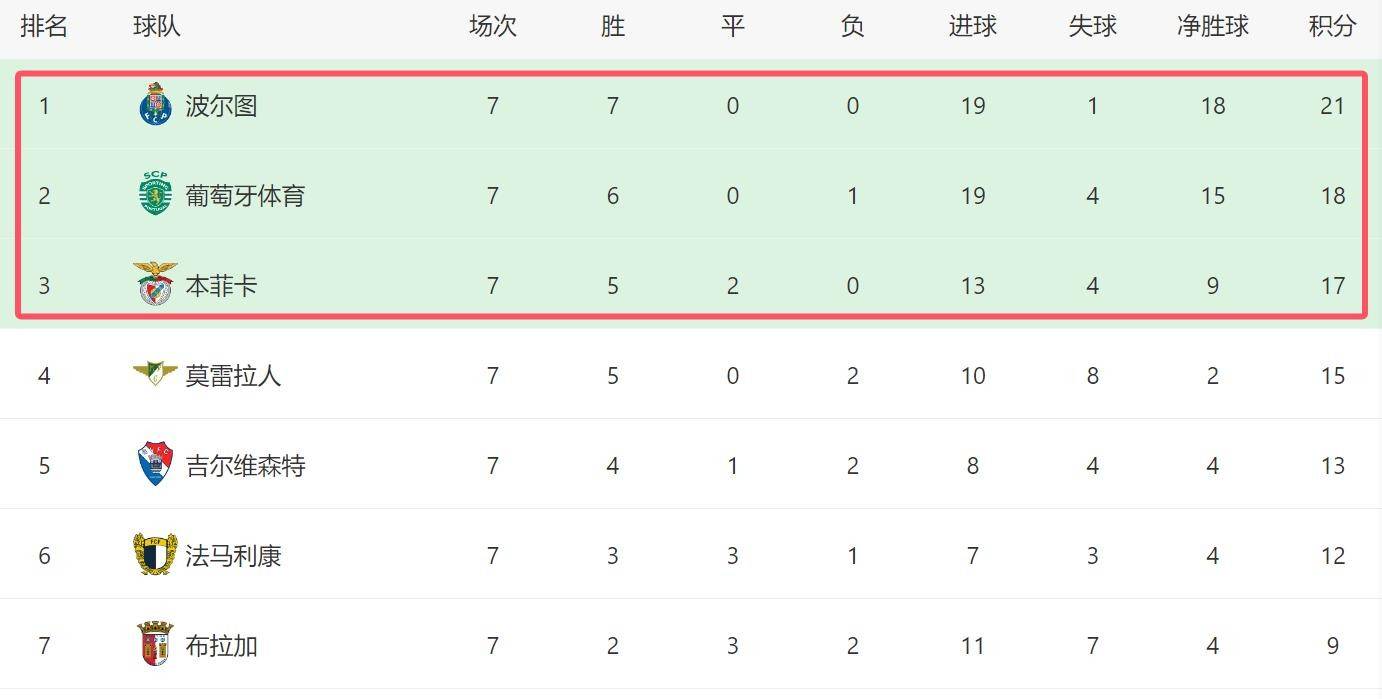Go to the 法马利康 team page
The height and width of the screenshot is (699, 1382).
[233, 556]
